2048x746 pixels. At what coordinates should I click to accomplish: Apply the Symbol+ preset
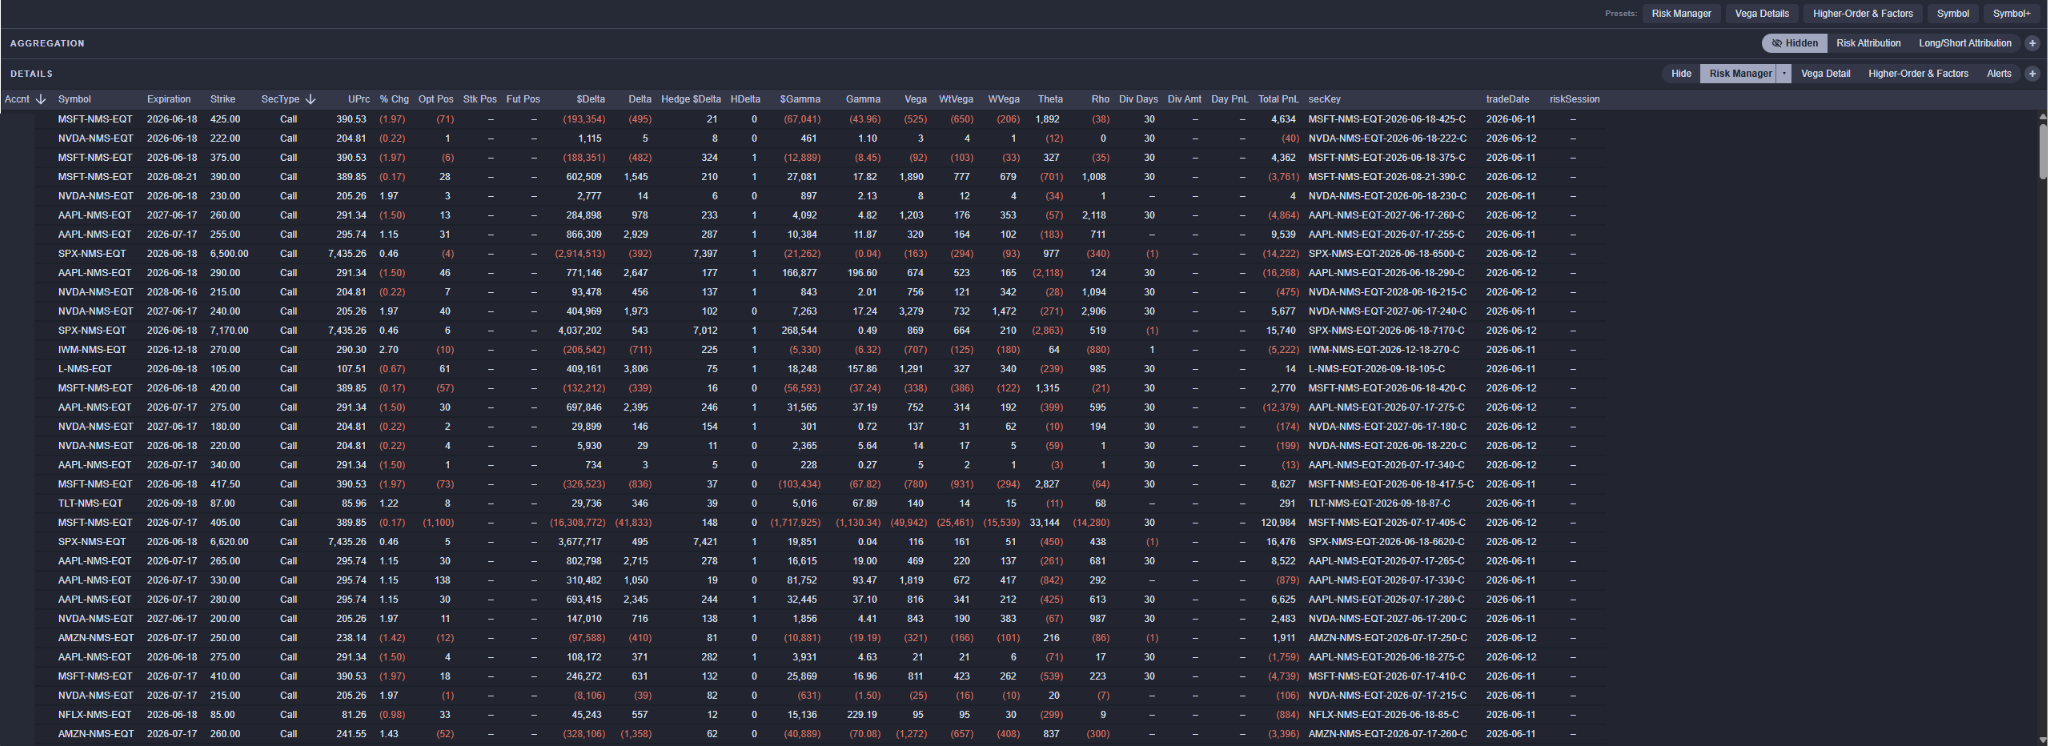[x=2012, y=13]
